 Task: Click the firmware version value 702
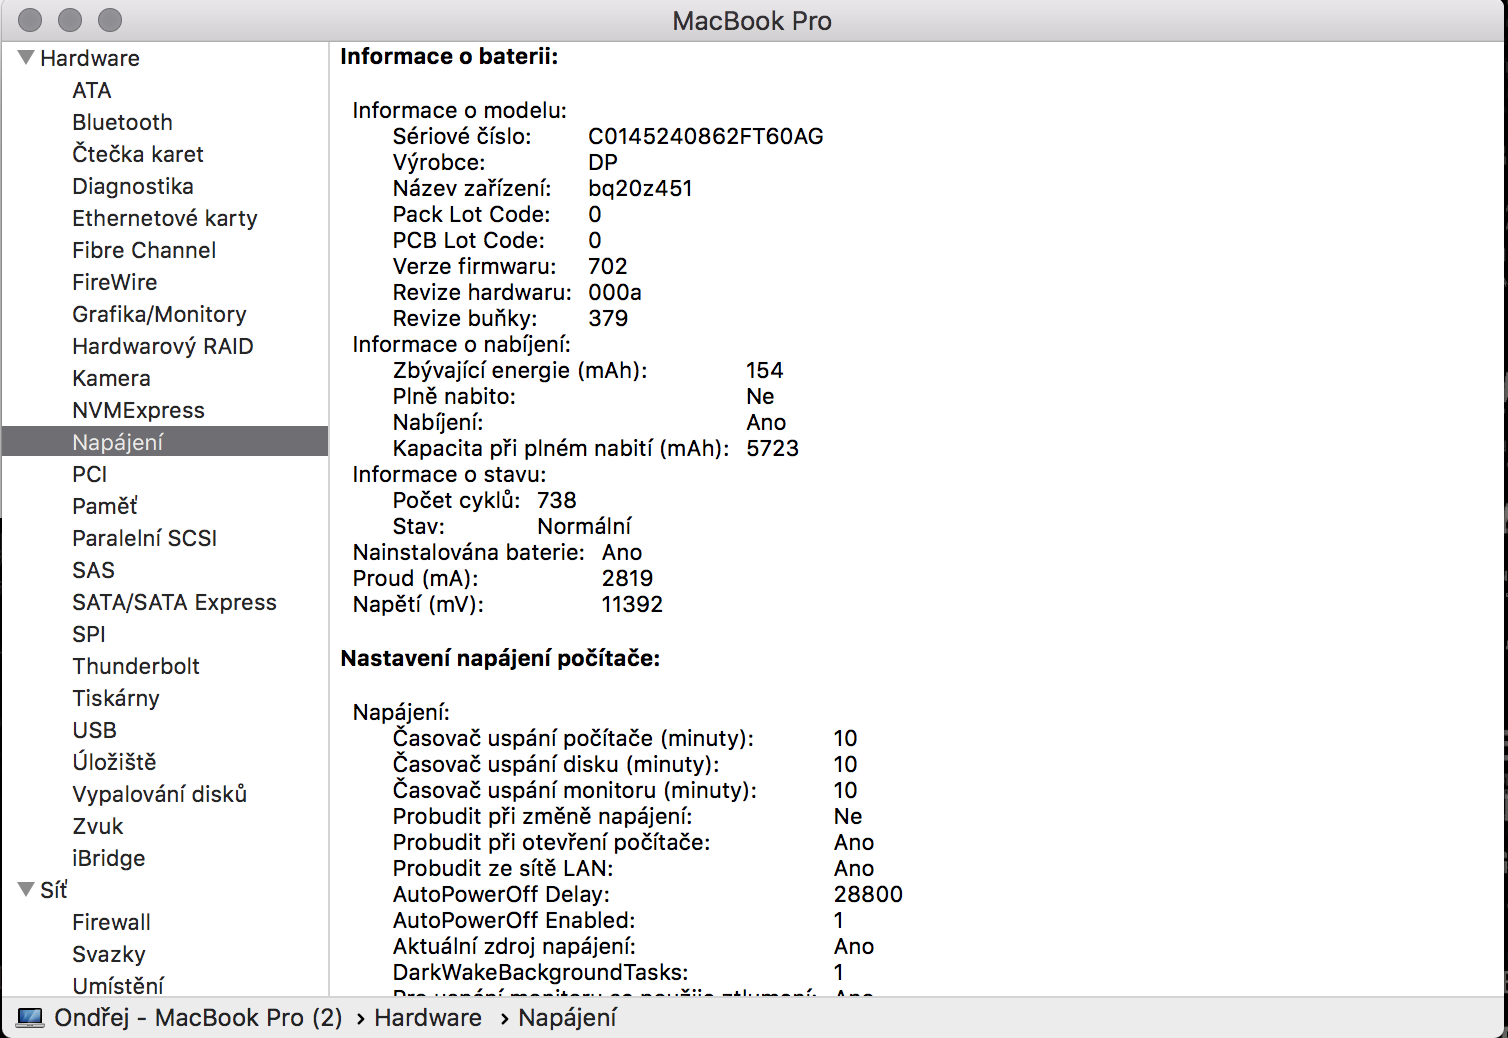coord(608,266)
